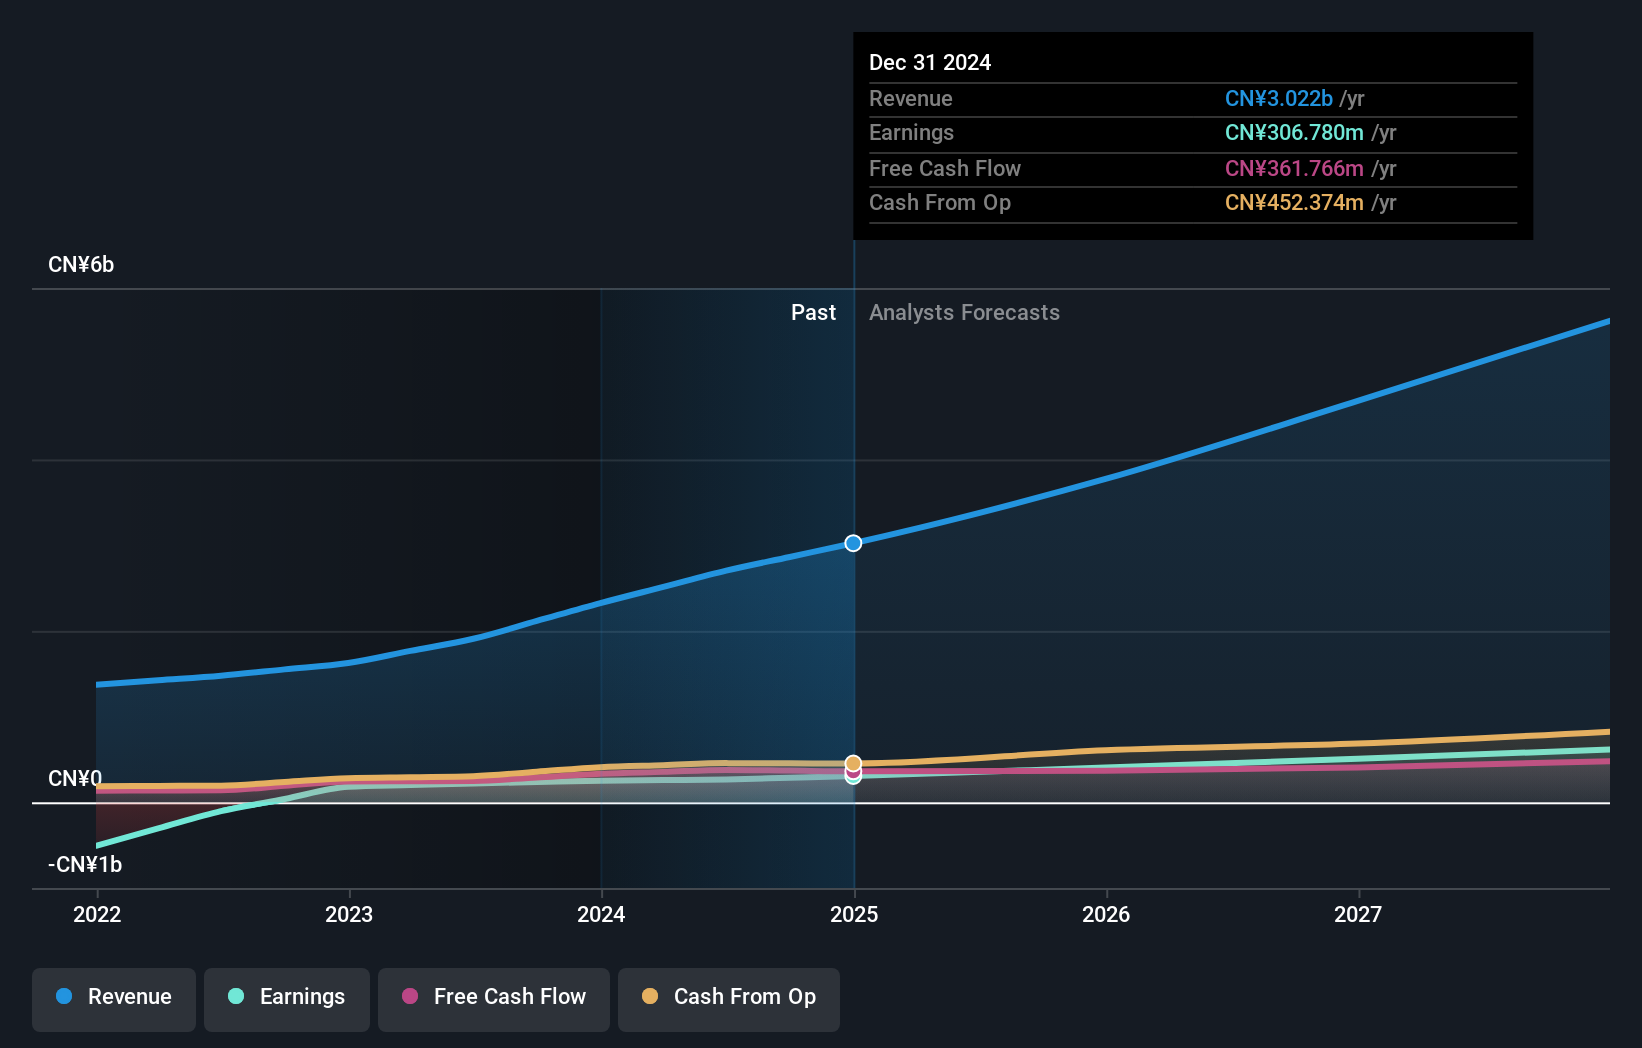This screenshot has height=1048, width=1642.
Task: Select the yellow Cash From Op marker on chart
Action: [853, 761]
